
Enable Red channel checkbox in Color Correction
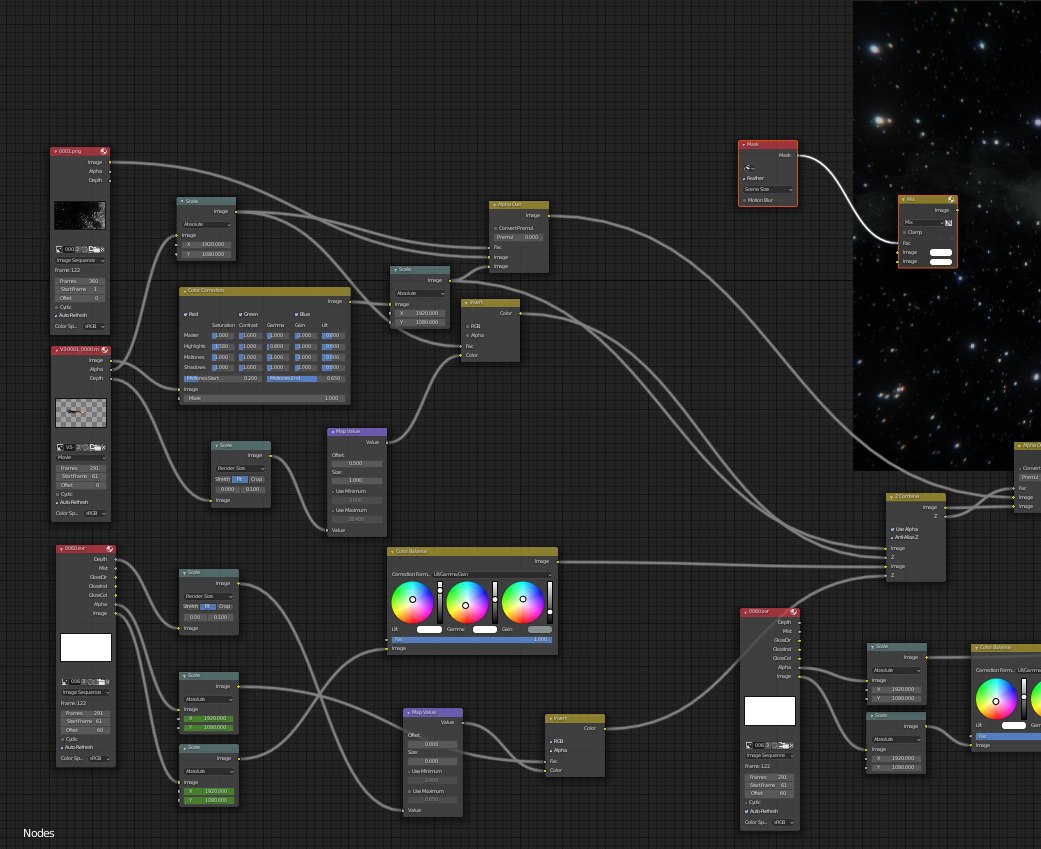coord(185,314)
